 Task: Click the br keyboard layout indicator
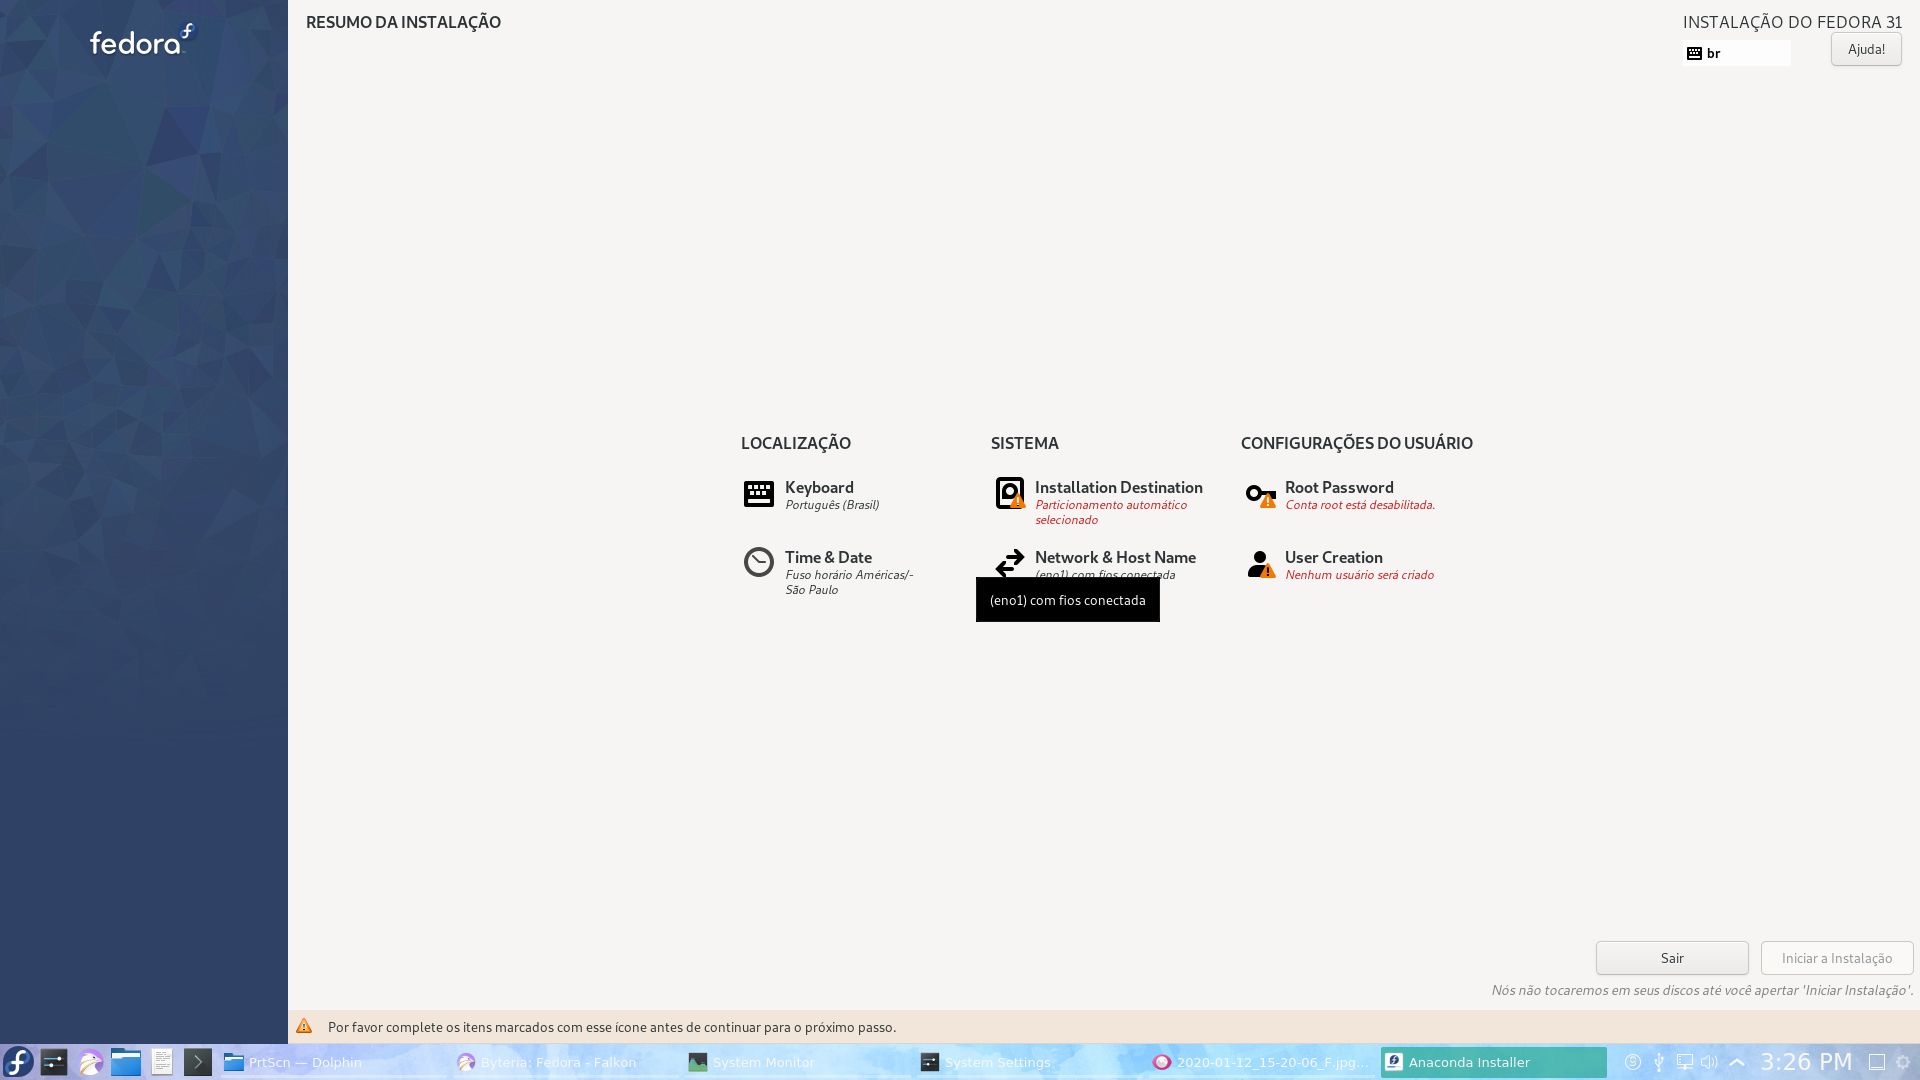(x=1737, y=53)
